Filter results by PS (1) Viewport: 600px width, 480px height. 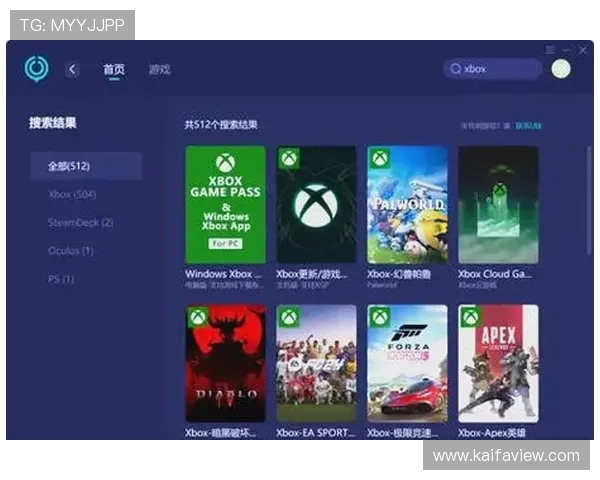[x=61, y=279]
